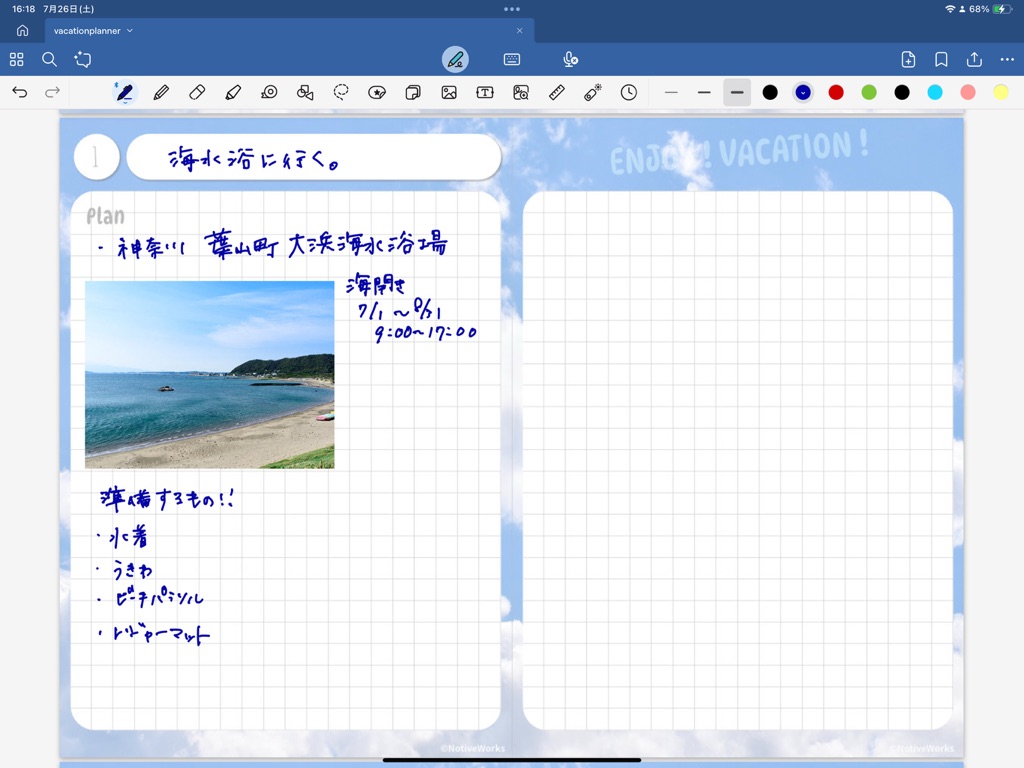Pick the cyan color swatch
The height and width of the screenshot is (768, 1024).
[935, 93]
